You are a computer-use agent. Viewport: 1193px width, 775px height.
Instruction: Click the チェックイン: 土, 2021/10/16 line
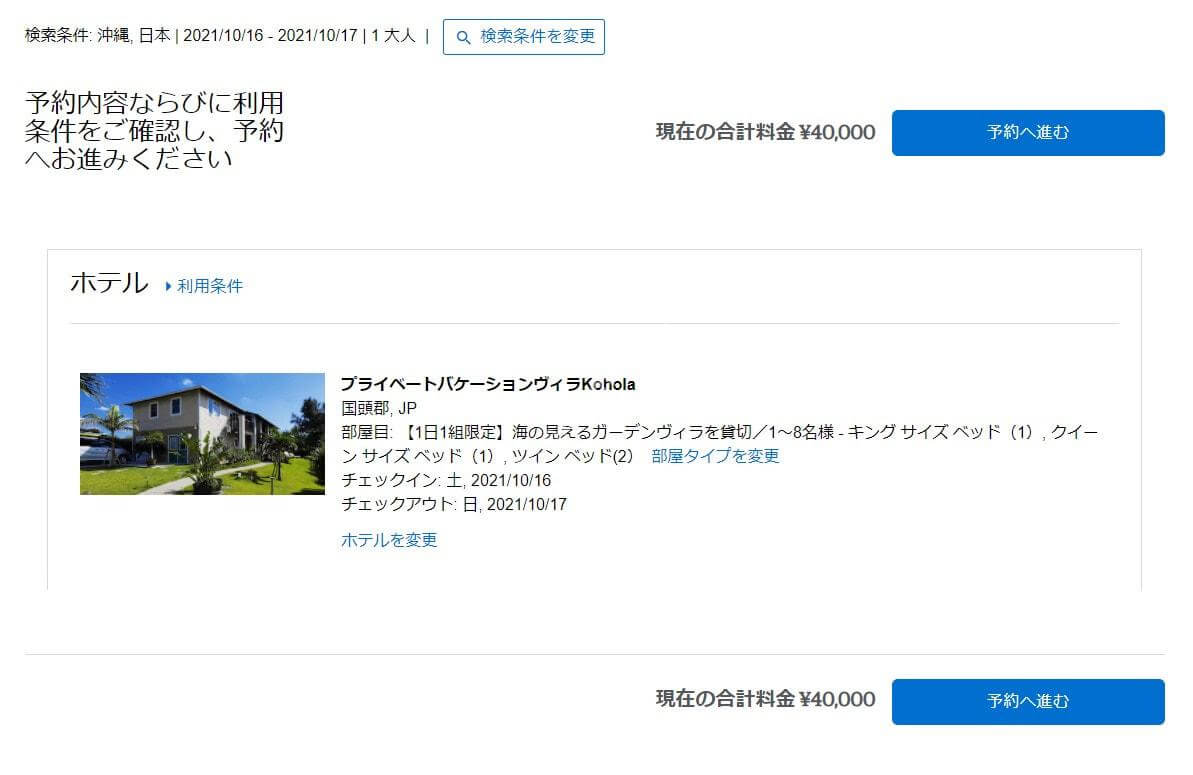(446, 480)
